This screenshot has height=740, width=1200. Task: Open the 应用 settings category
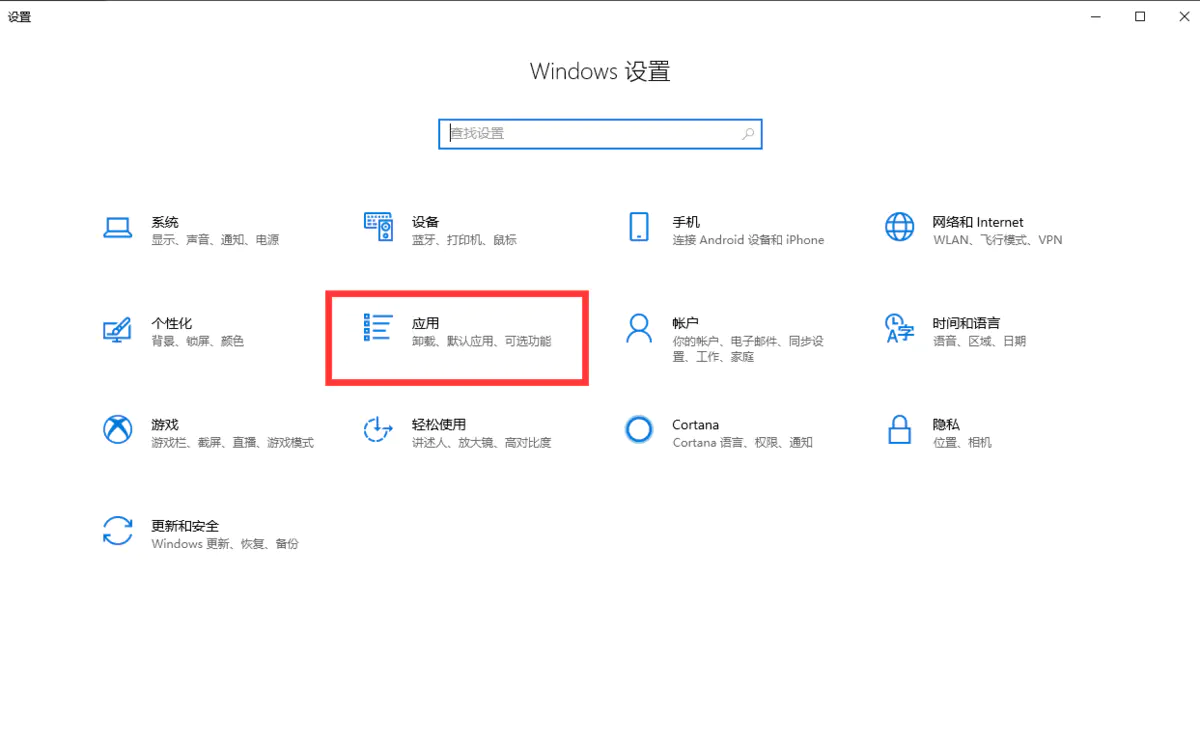click(425, 323)
